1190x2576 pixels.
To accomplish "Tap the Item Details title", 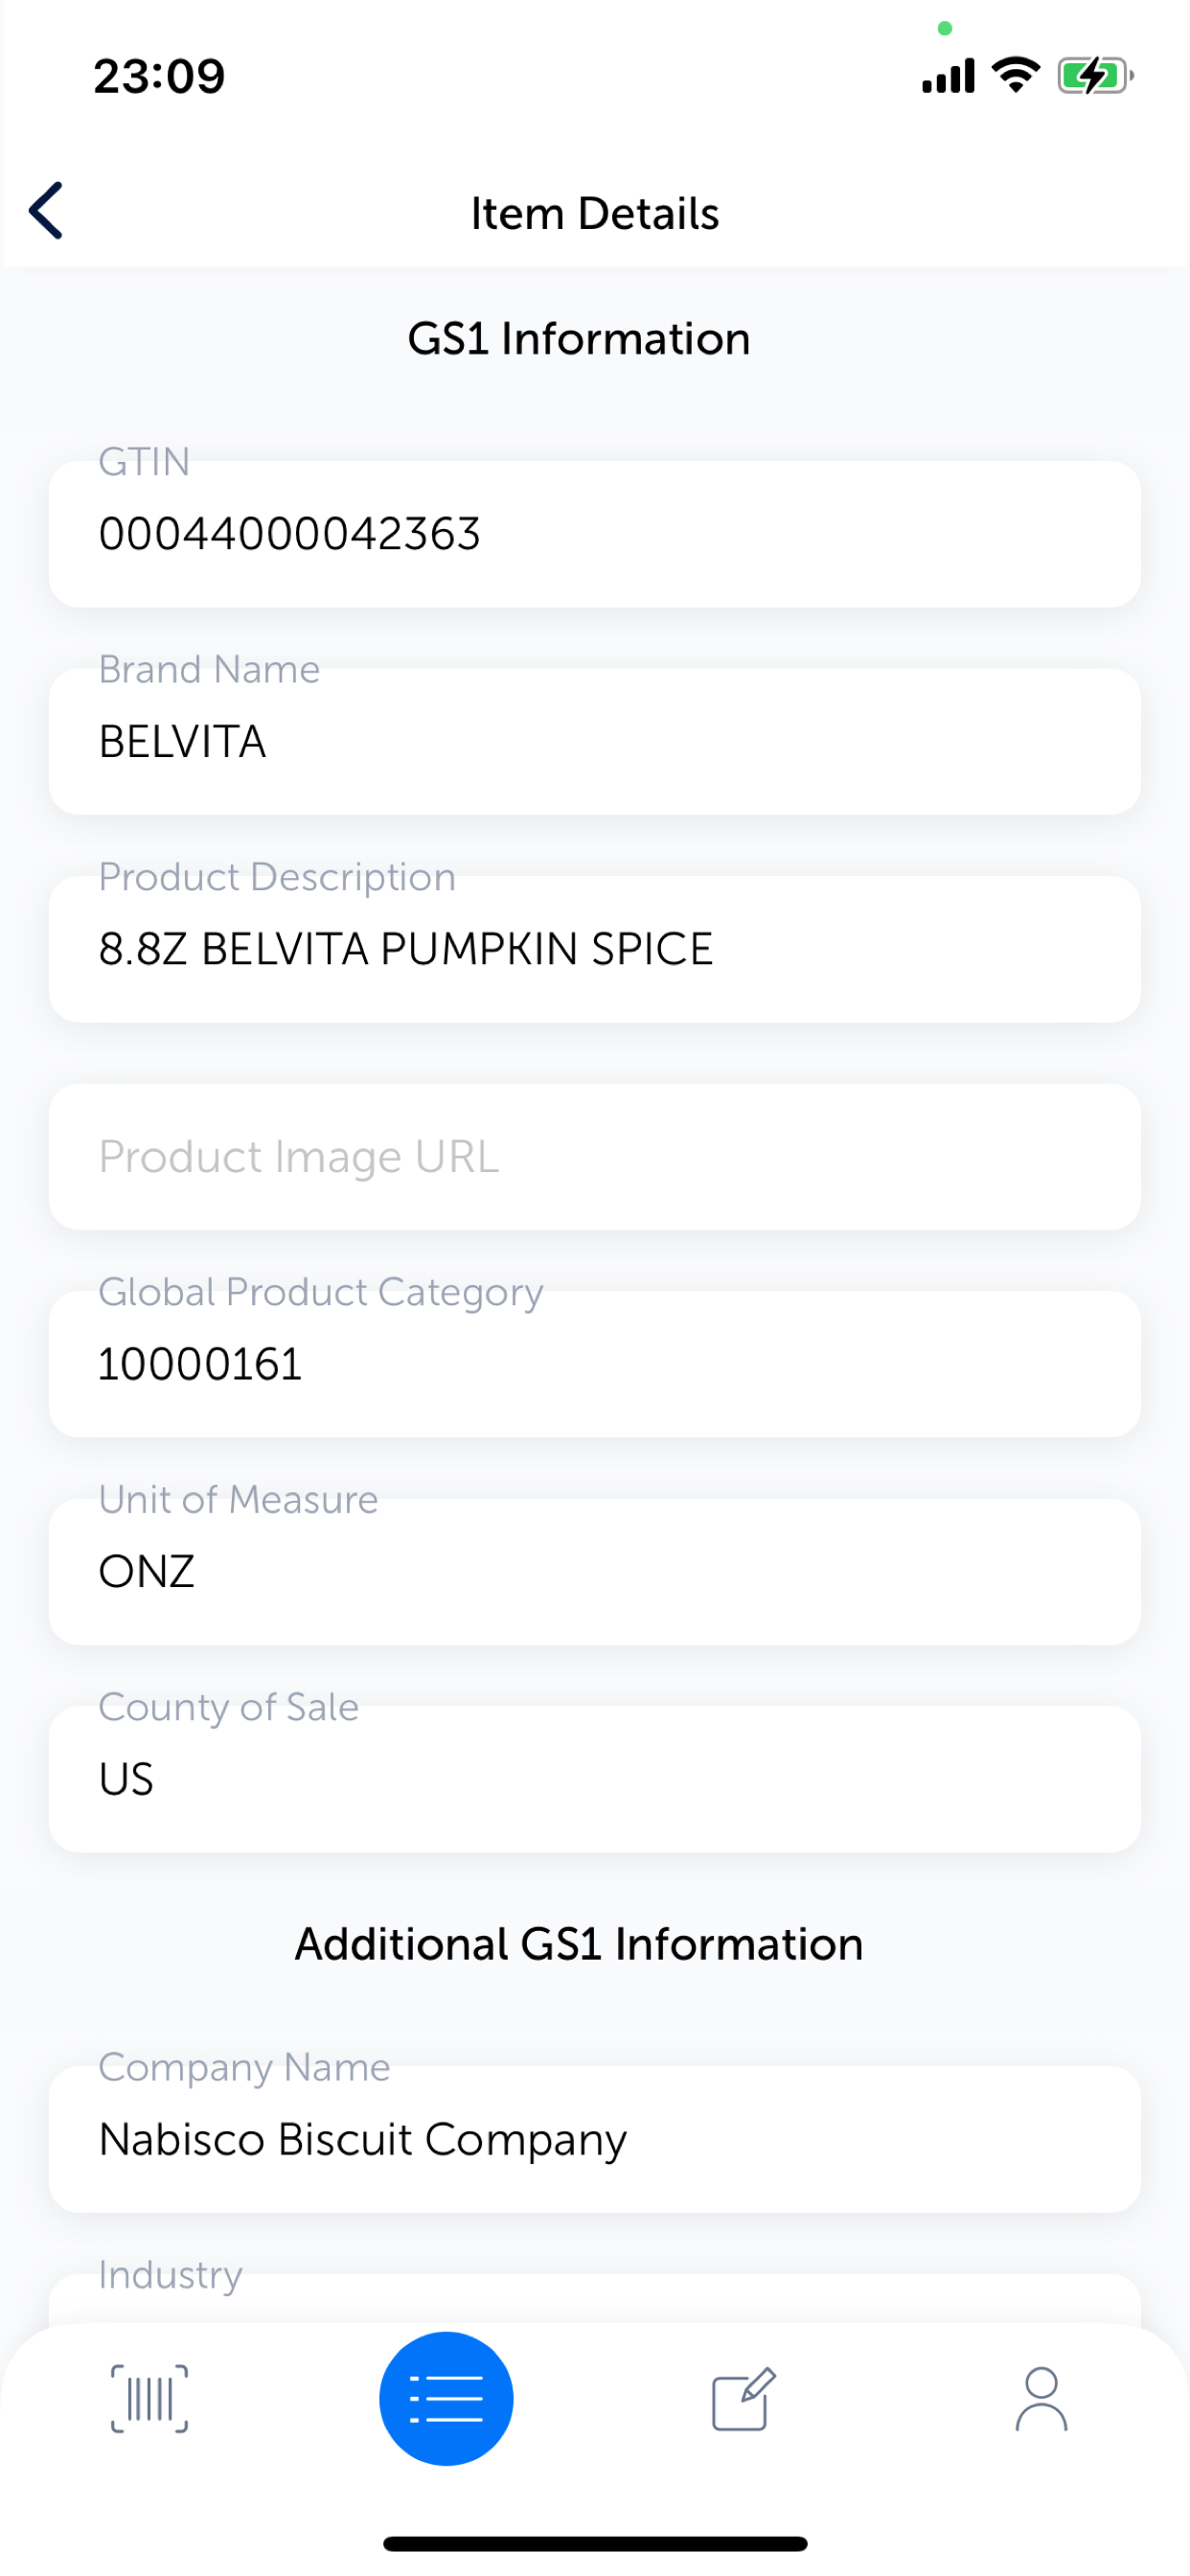I will (x=595, y=213).
